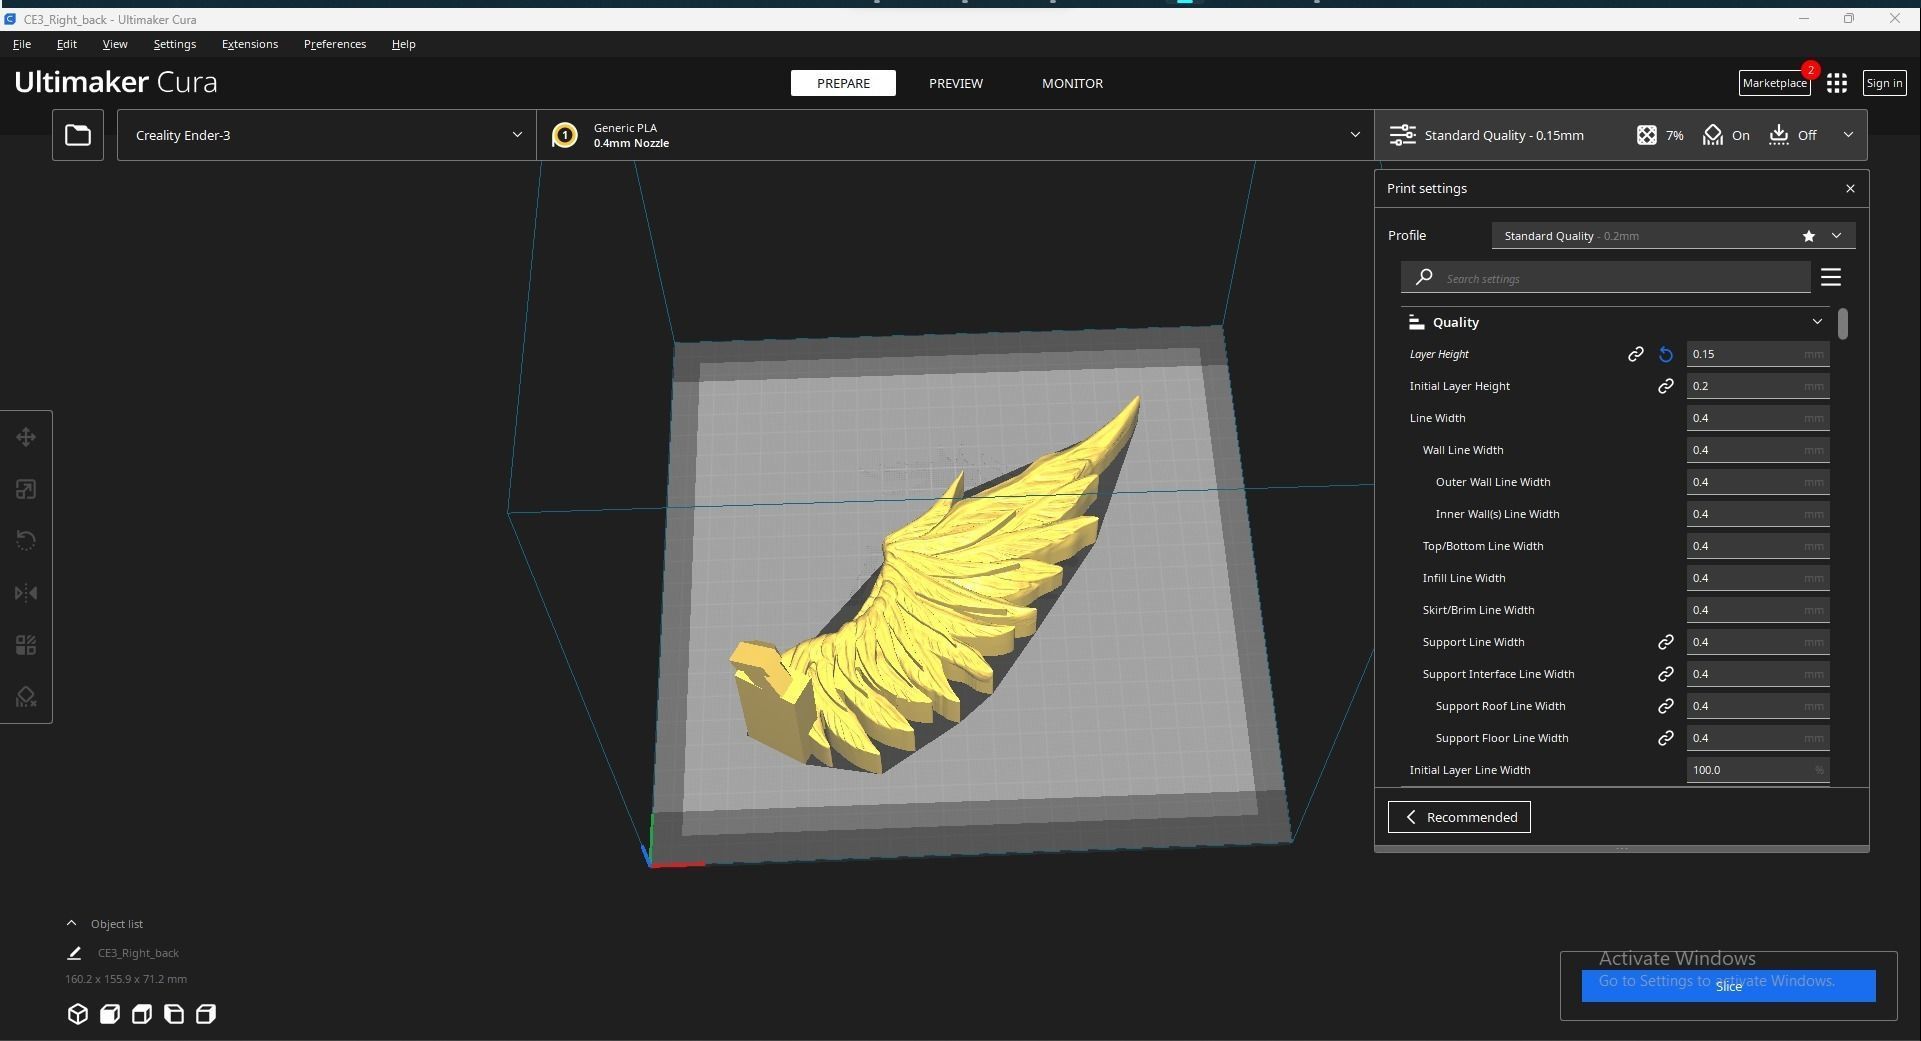The height and width of the screenshot is (1041, 1921).
Task: Switch to right side view icon
Action: 206,1014
